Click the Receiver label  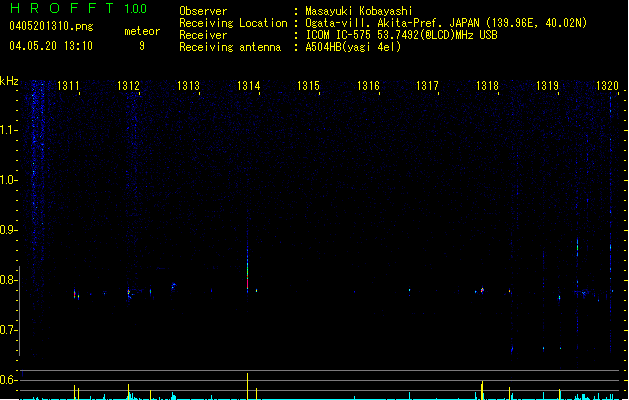203,35
